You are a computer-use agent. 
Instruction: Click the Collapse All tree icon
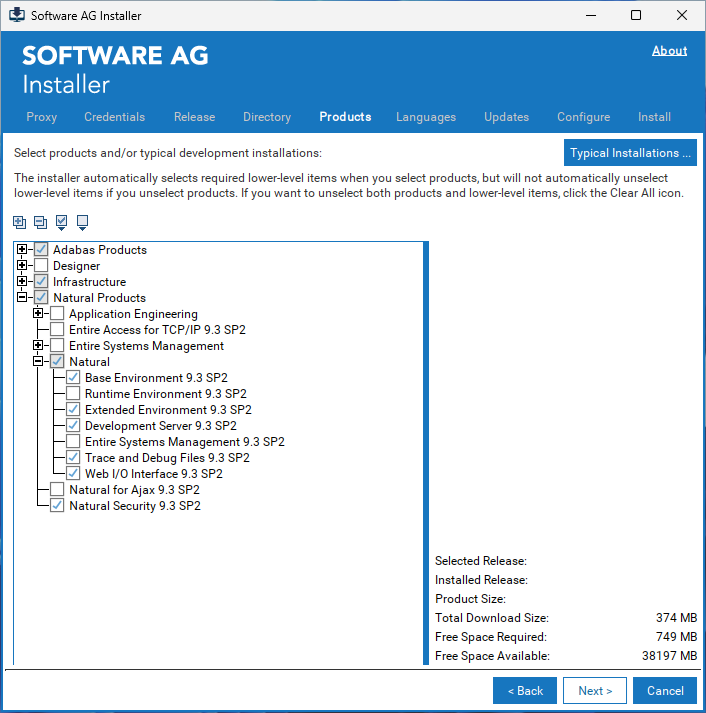click(x=40, y=222)
